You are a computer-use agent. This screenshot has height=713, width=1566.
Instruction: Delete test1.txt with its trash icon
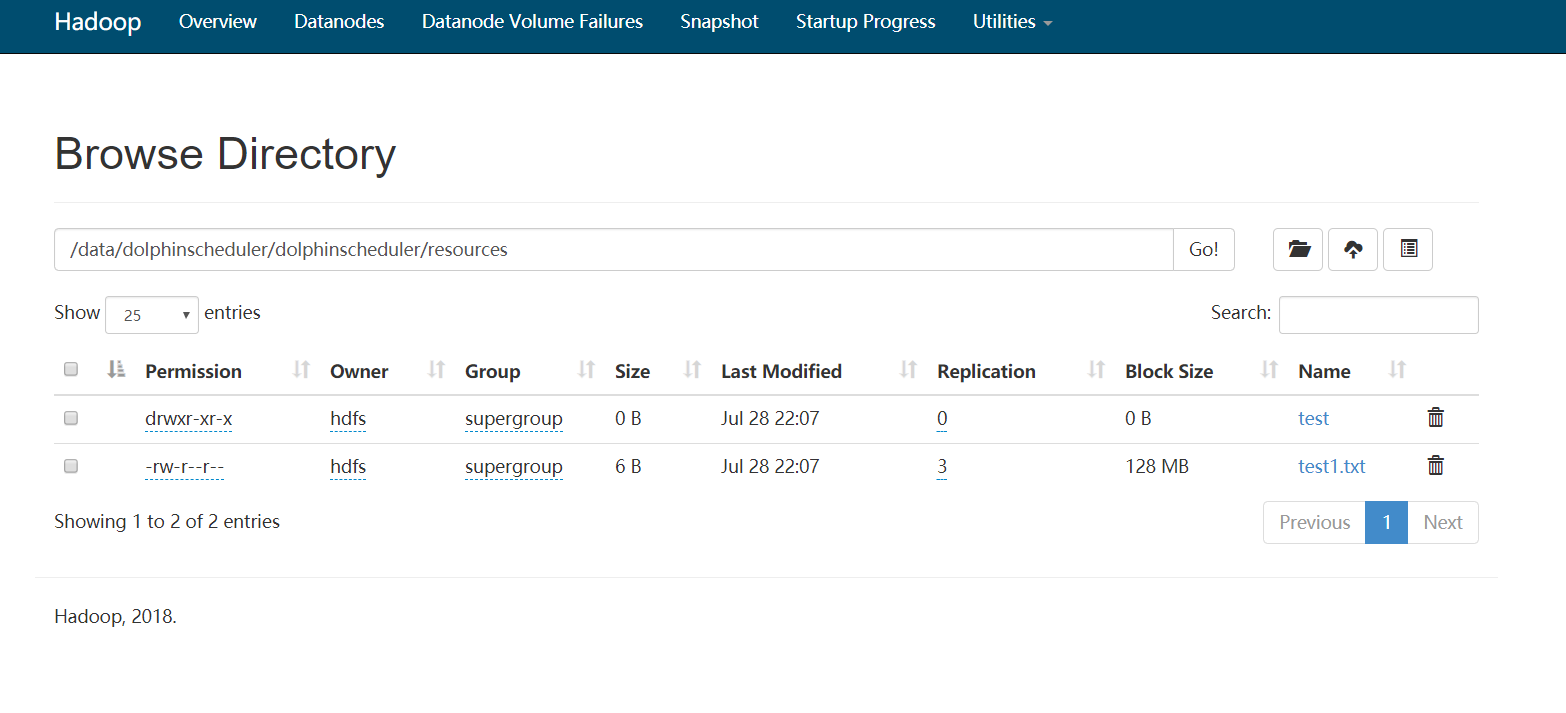click(1435, 465)
